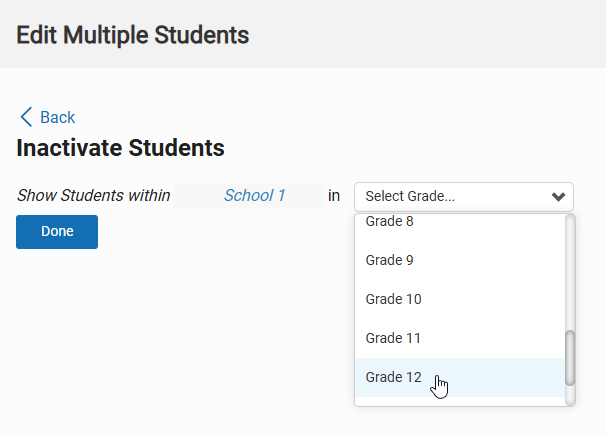Go back via the Back link text
The width and height of the screenshot is (606, 435).
(58, 117)
